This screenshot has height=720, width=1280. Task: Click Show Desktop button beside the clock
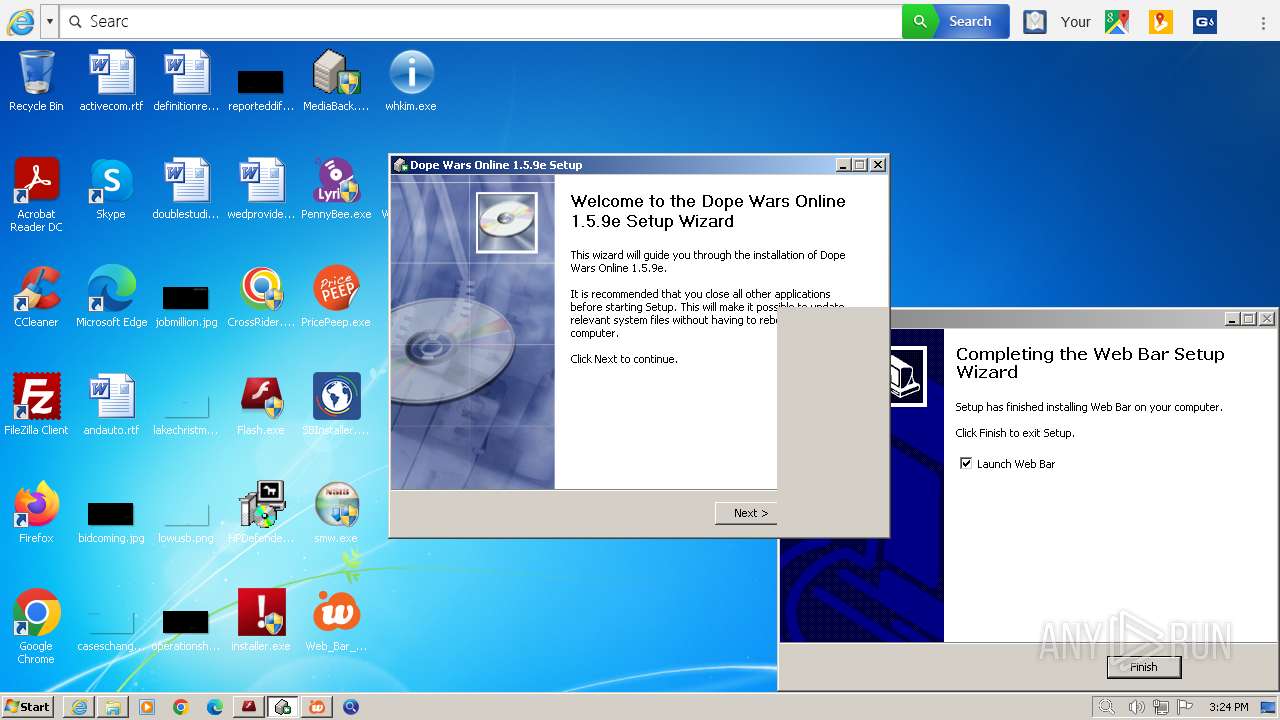pyautogui.click(x=1268, y=707)
